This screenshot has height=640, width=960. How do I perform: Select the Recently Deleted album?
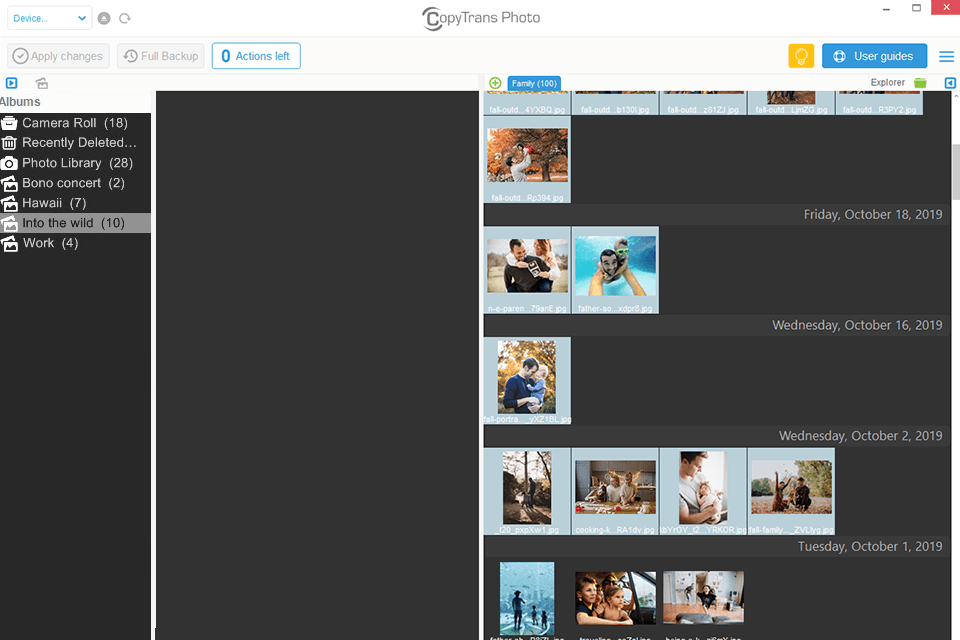75,143
